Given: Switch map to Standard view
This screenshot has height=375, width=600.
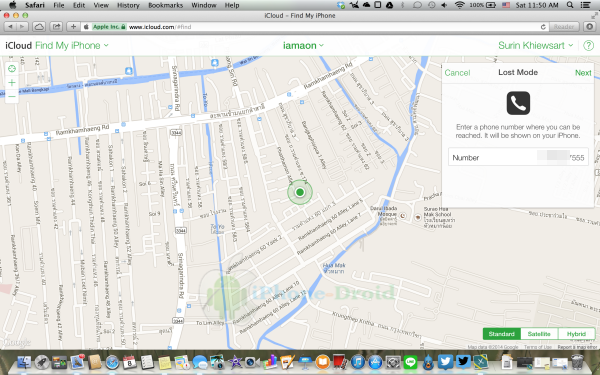Looking at the screenshot, I should pos(501,334).
